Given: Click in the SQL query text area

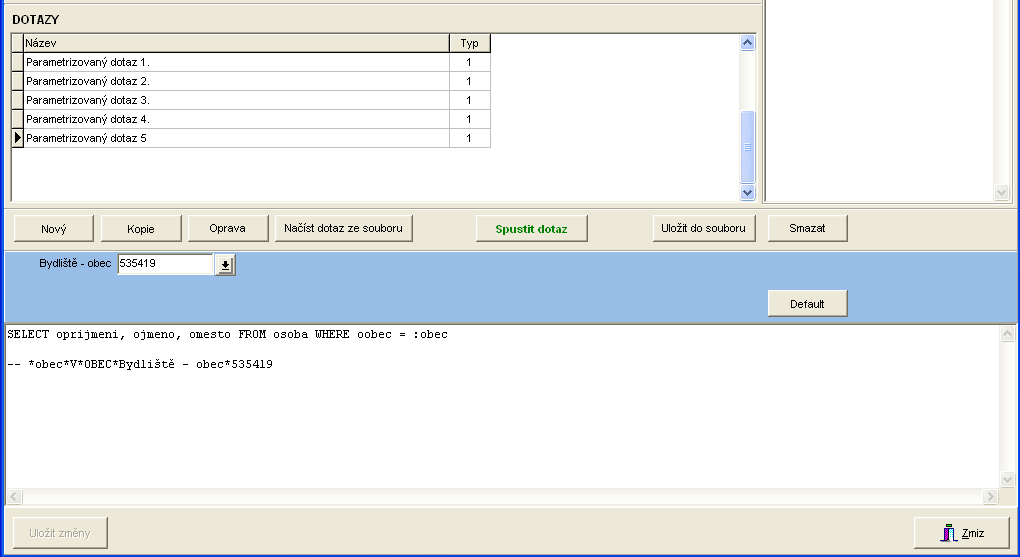Looking at the screenshot, I should pyautogui.click(x=500, y=420).
